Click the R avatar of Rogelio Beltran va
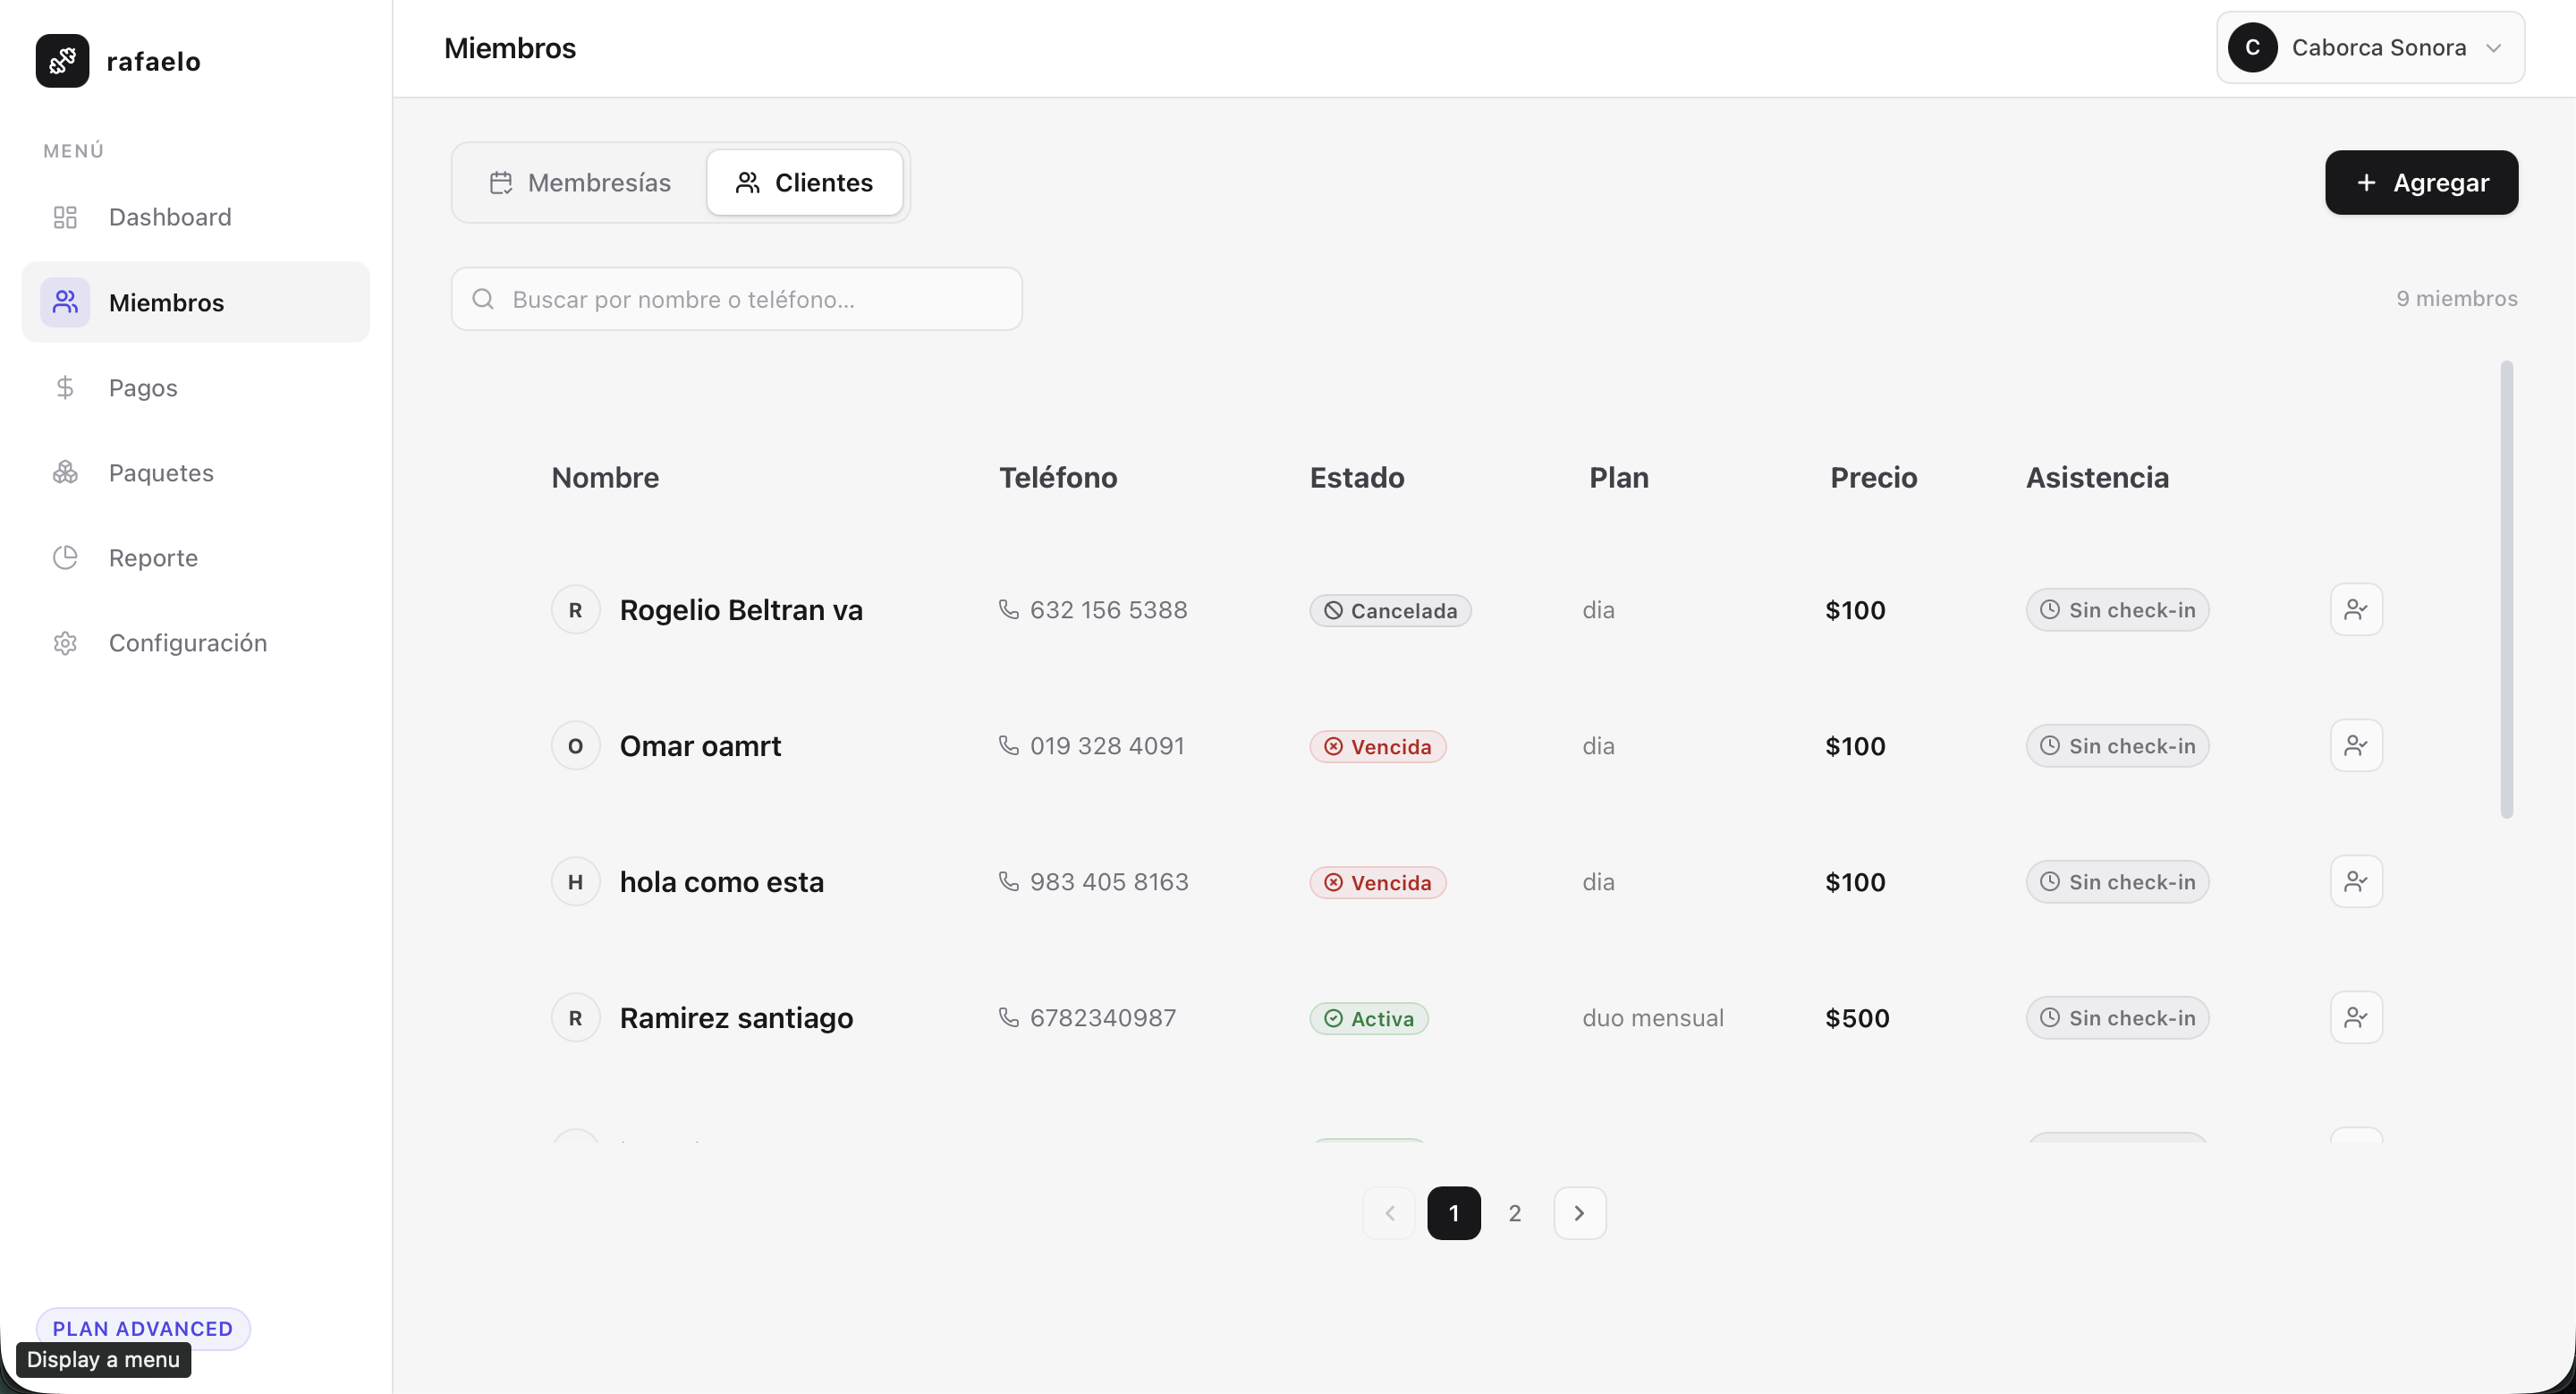Viewport: 2576px width, 1394px height. tap(576, 610)
